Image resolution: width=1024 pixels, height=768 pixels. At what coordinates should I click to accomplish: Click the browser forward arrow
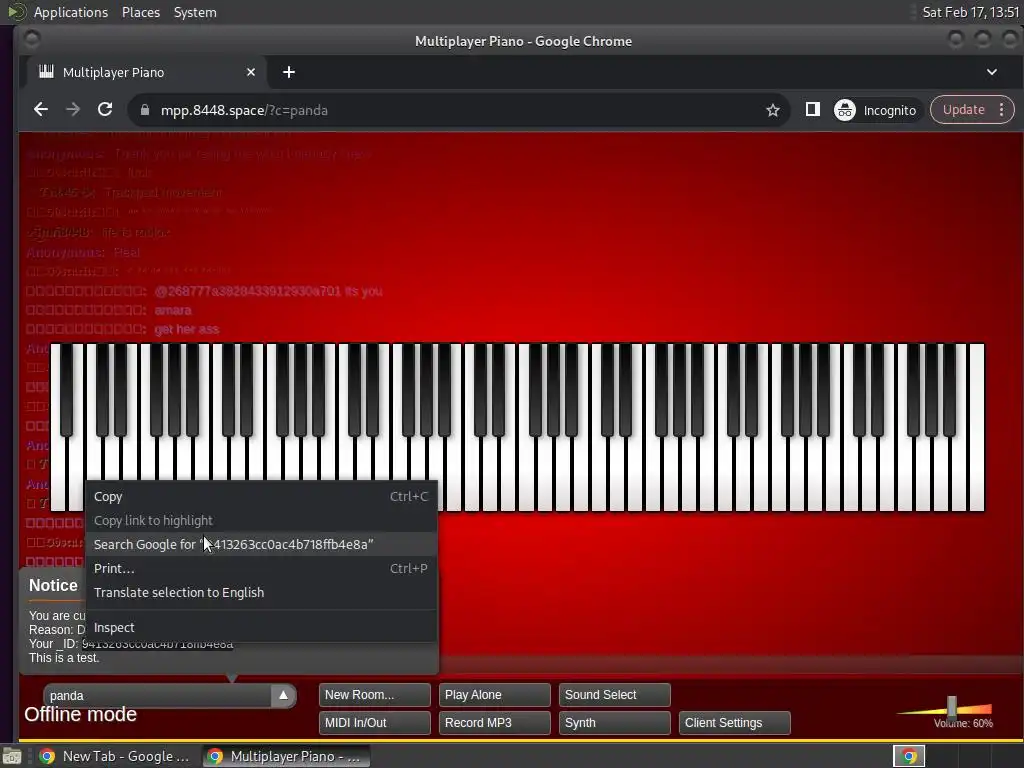coord(72,110)
